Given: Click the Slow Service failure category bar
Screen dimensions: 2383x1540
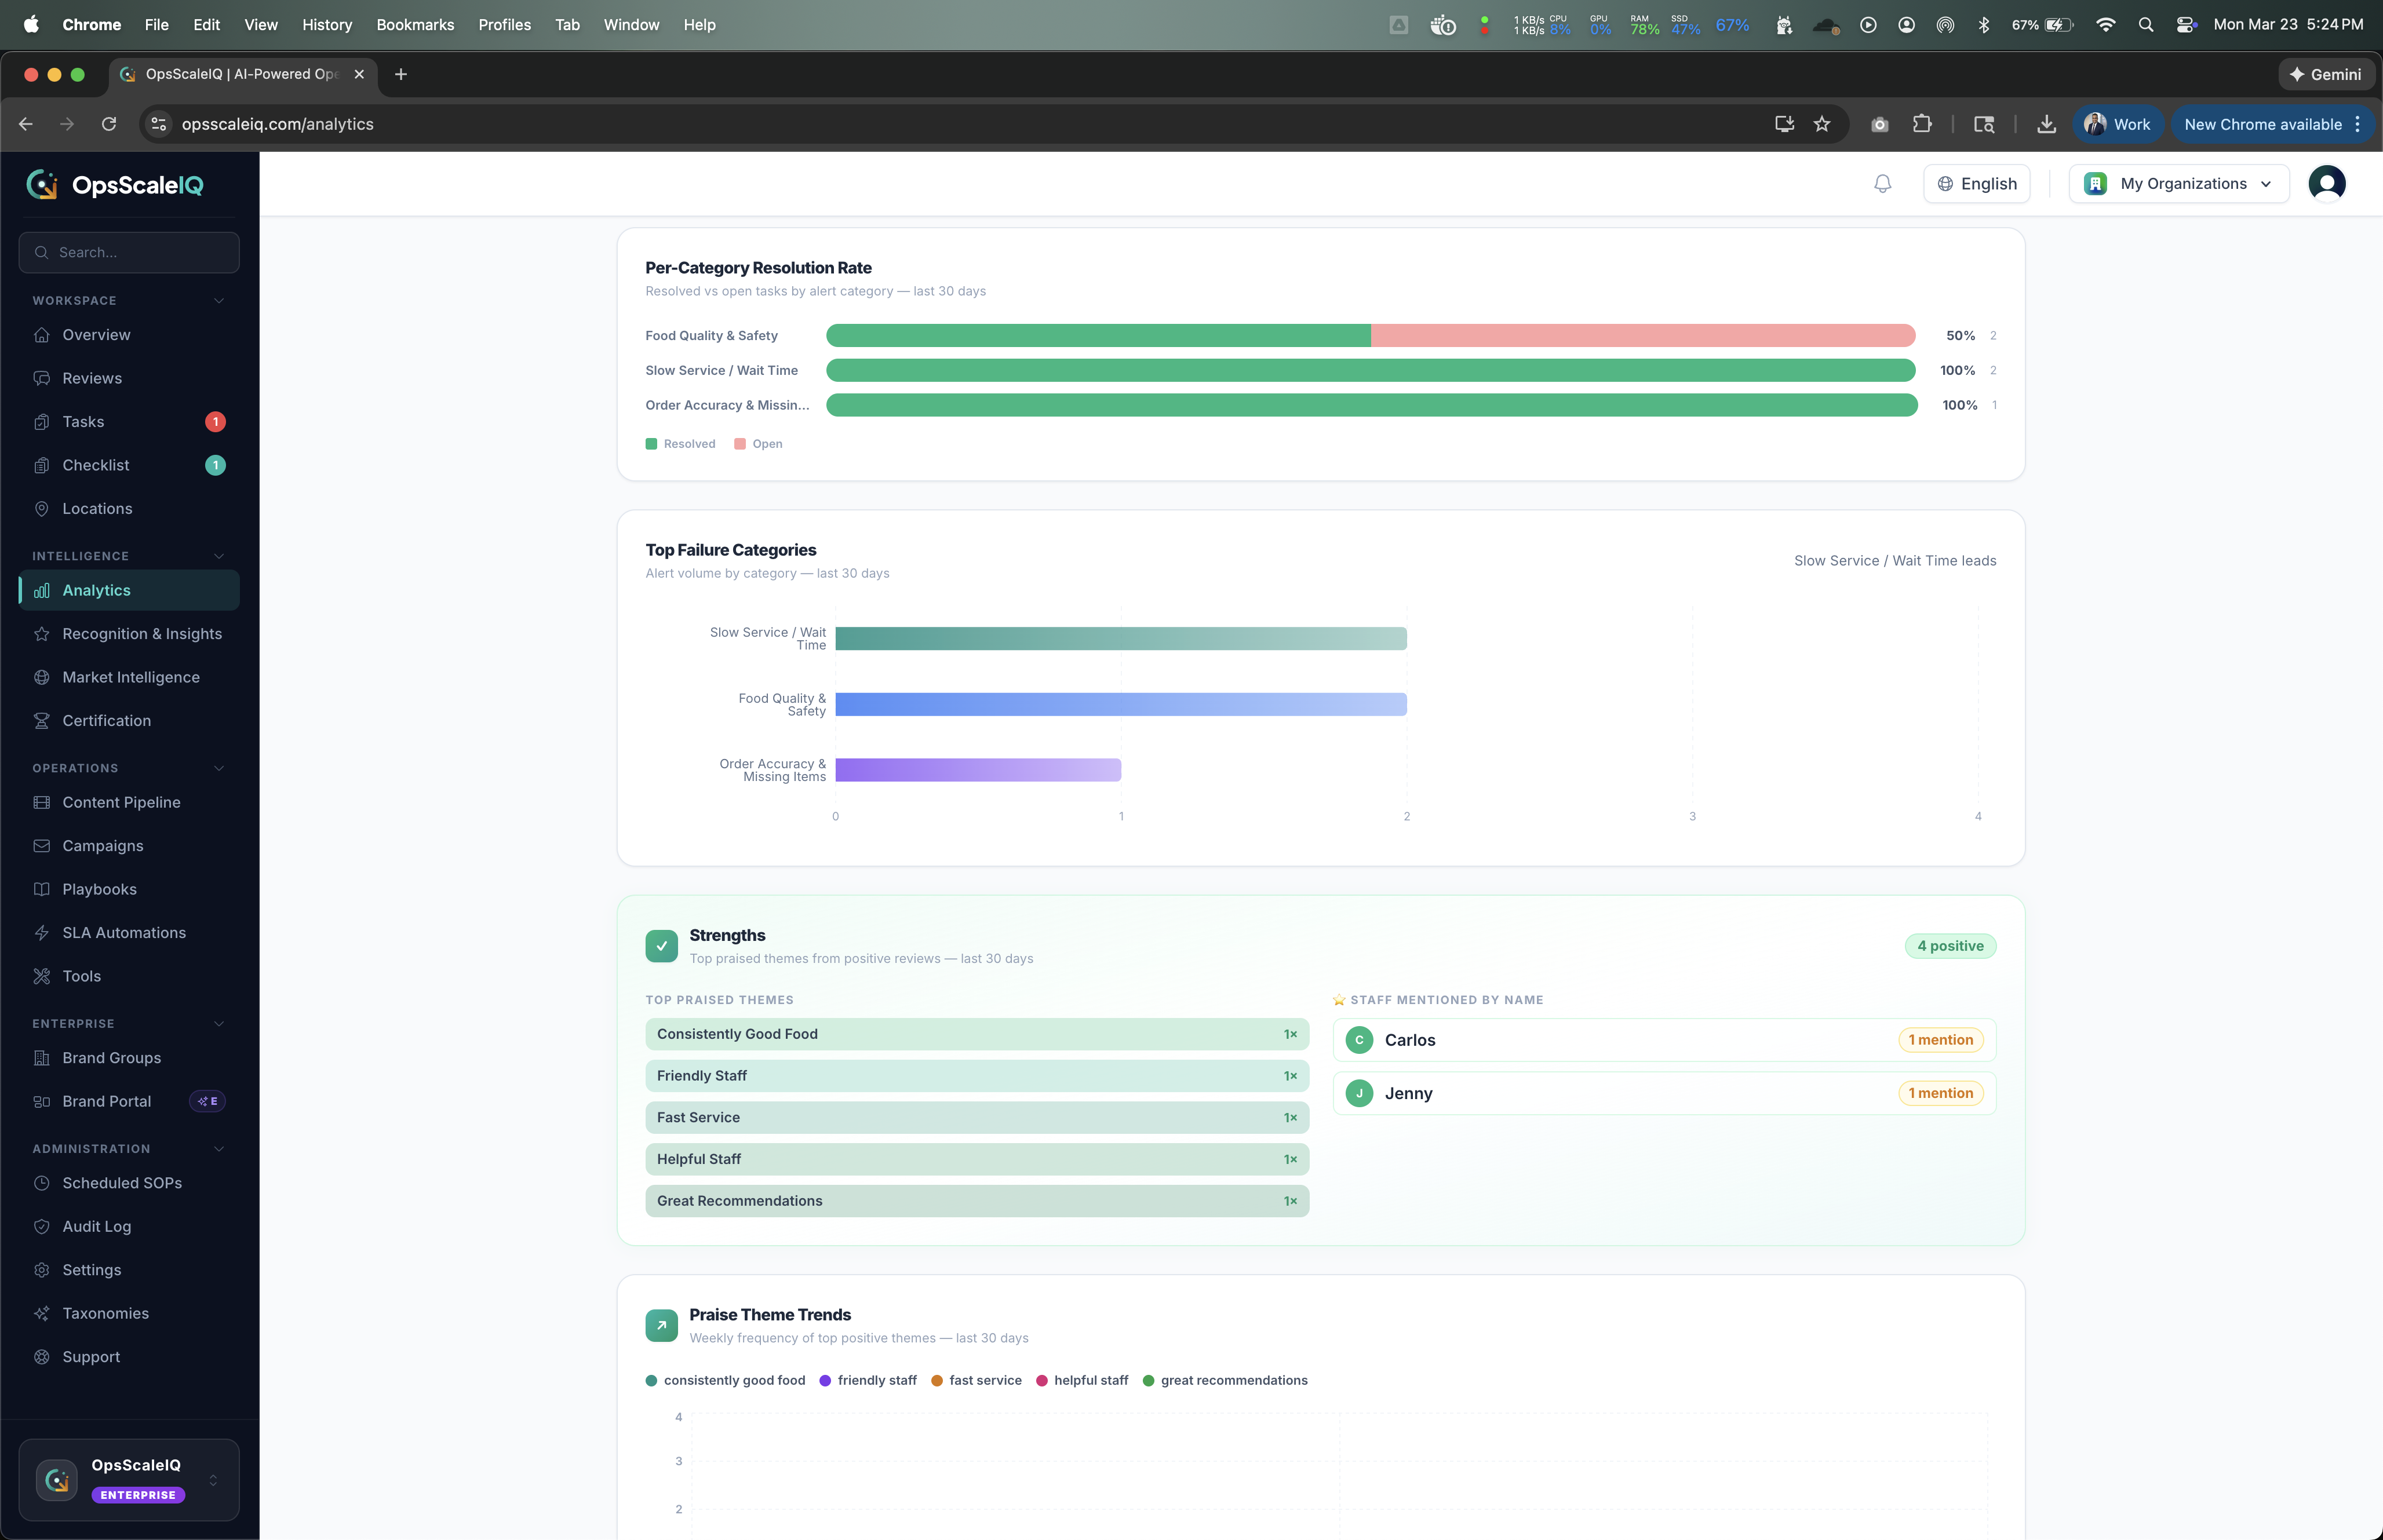Looking at the screenshot, I should coord(1120,639).
